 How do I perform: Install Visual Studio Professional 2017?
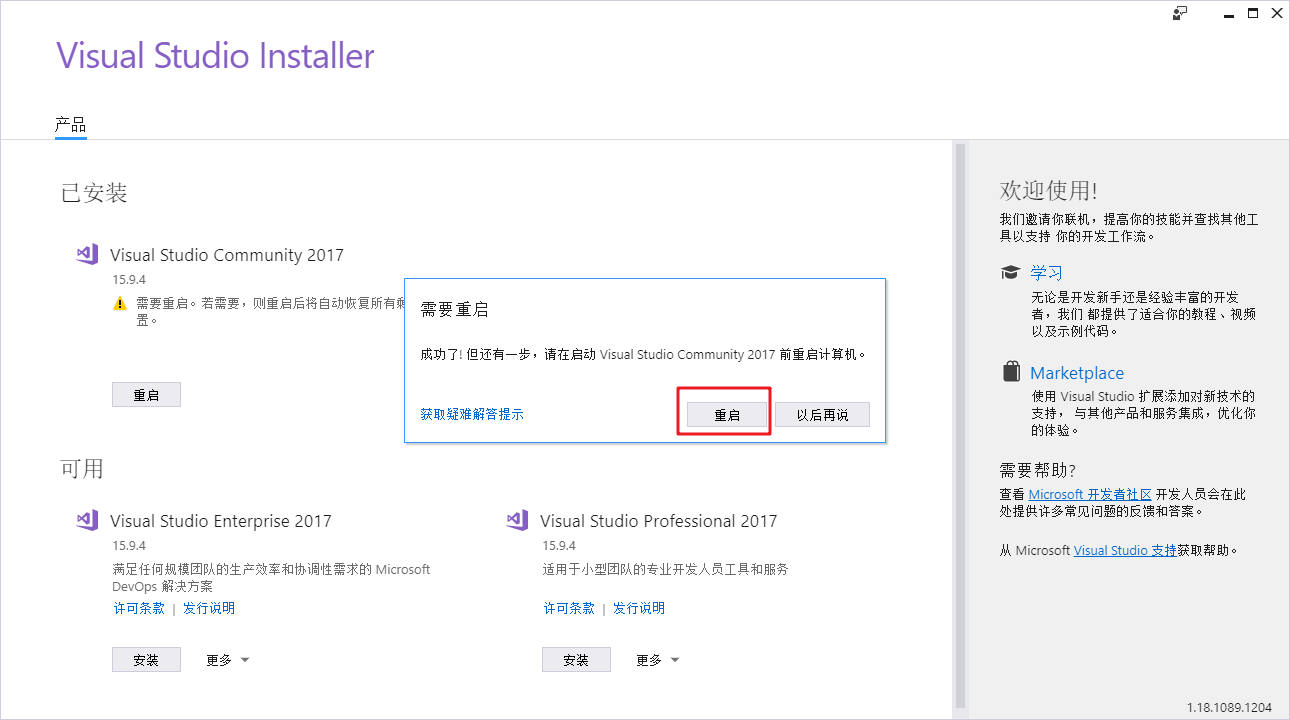576,660
